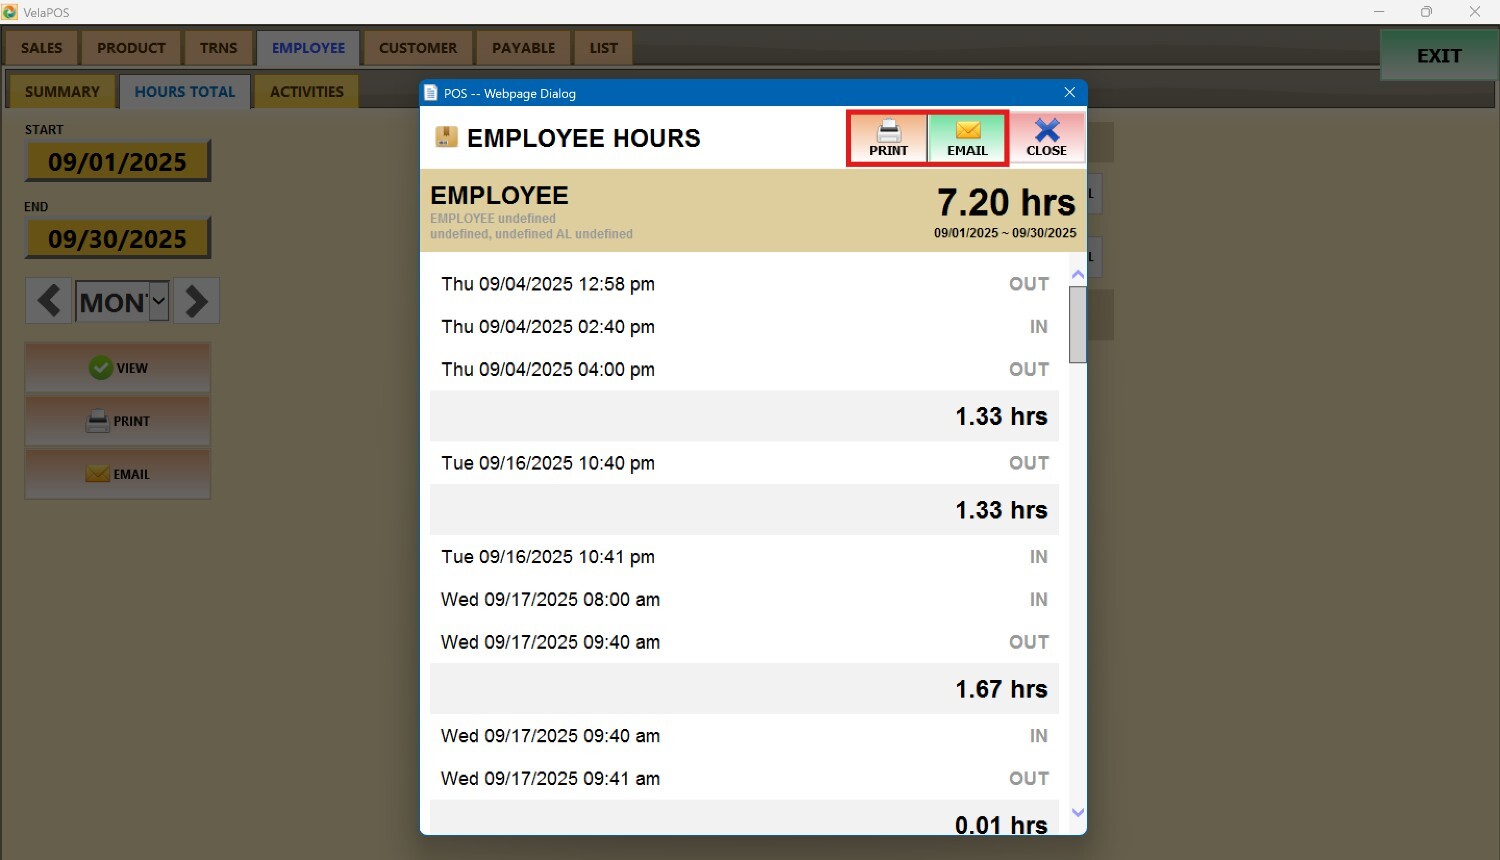Switch to ACTIVITIES sub-tab

pos(306,92)
